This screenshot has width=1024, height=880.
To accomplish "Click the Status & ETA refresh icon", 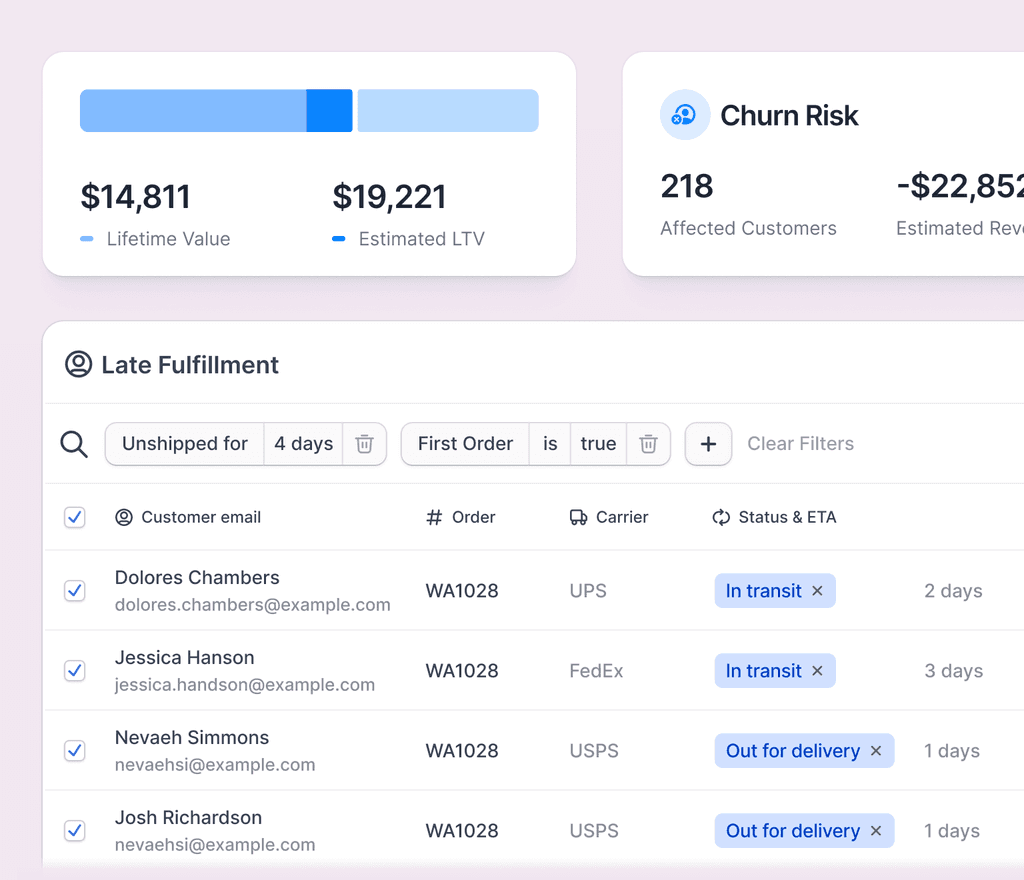I will [721, 518].
